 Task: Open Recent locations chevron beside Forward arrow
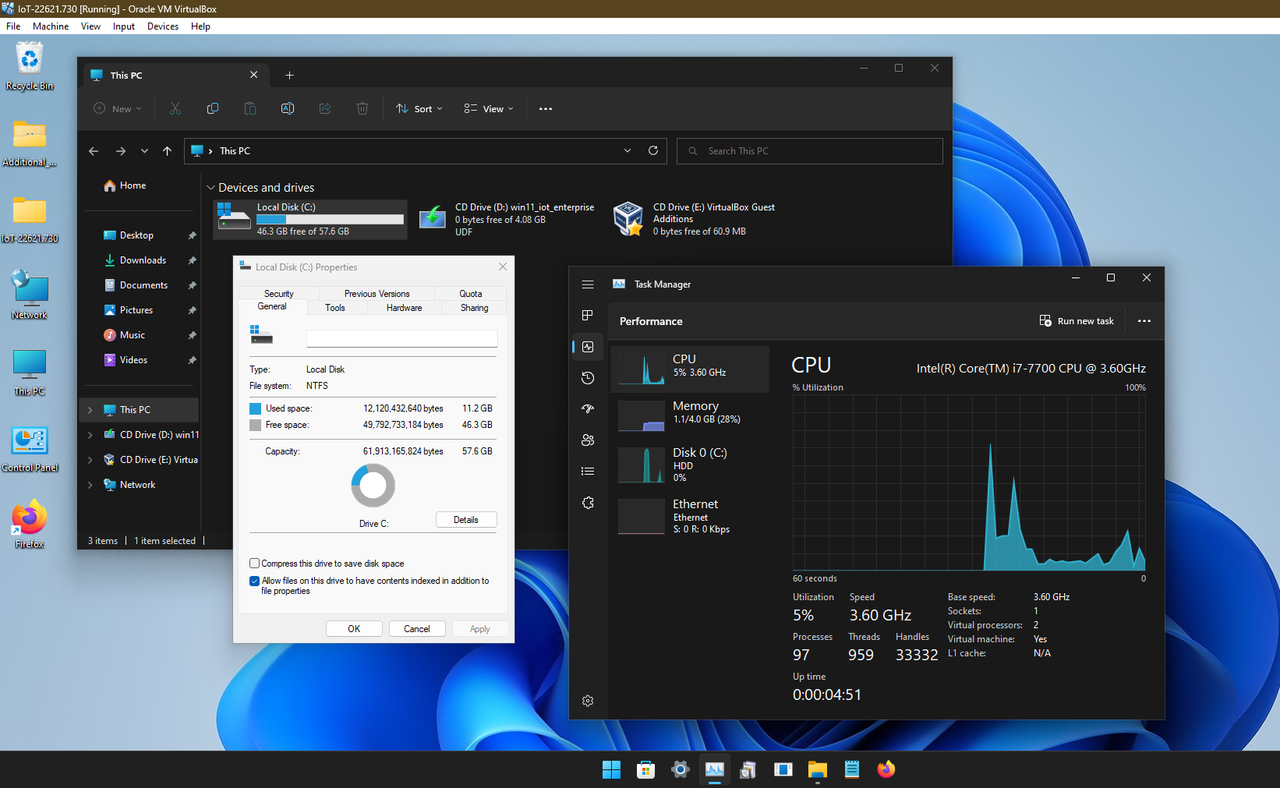click(144, 151)
